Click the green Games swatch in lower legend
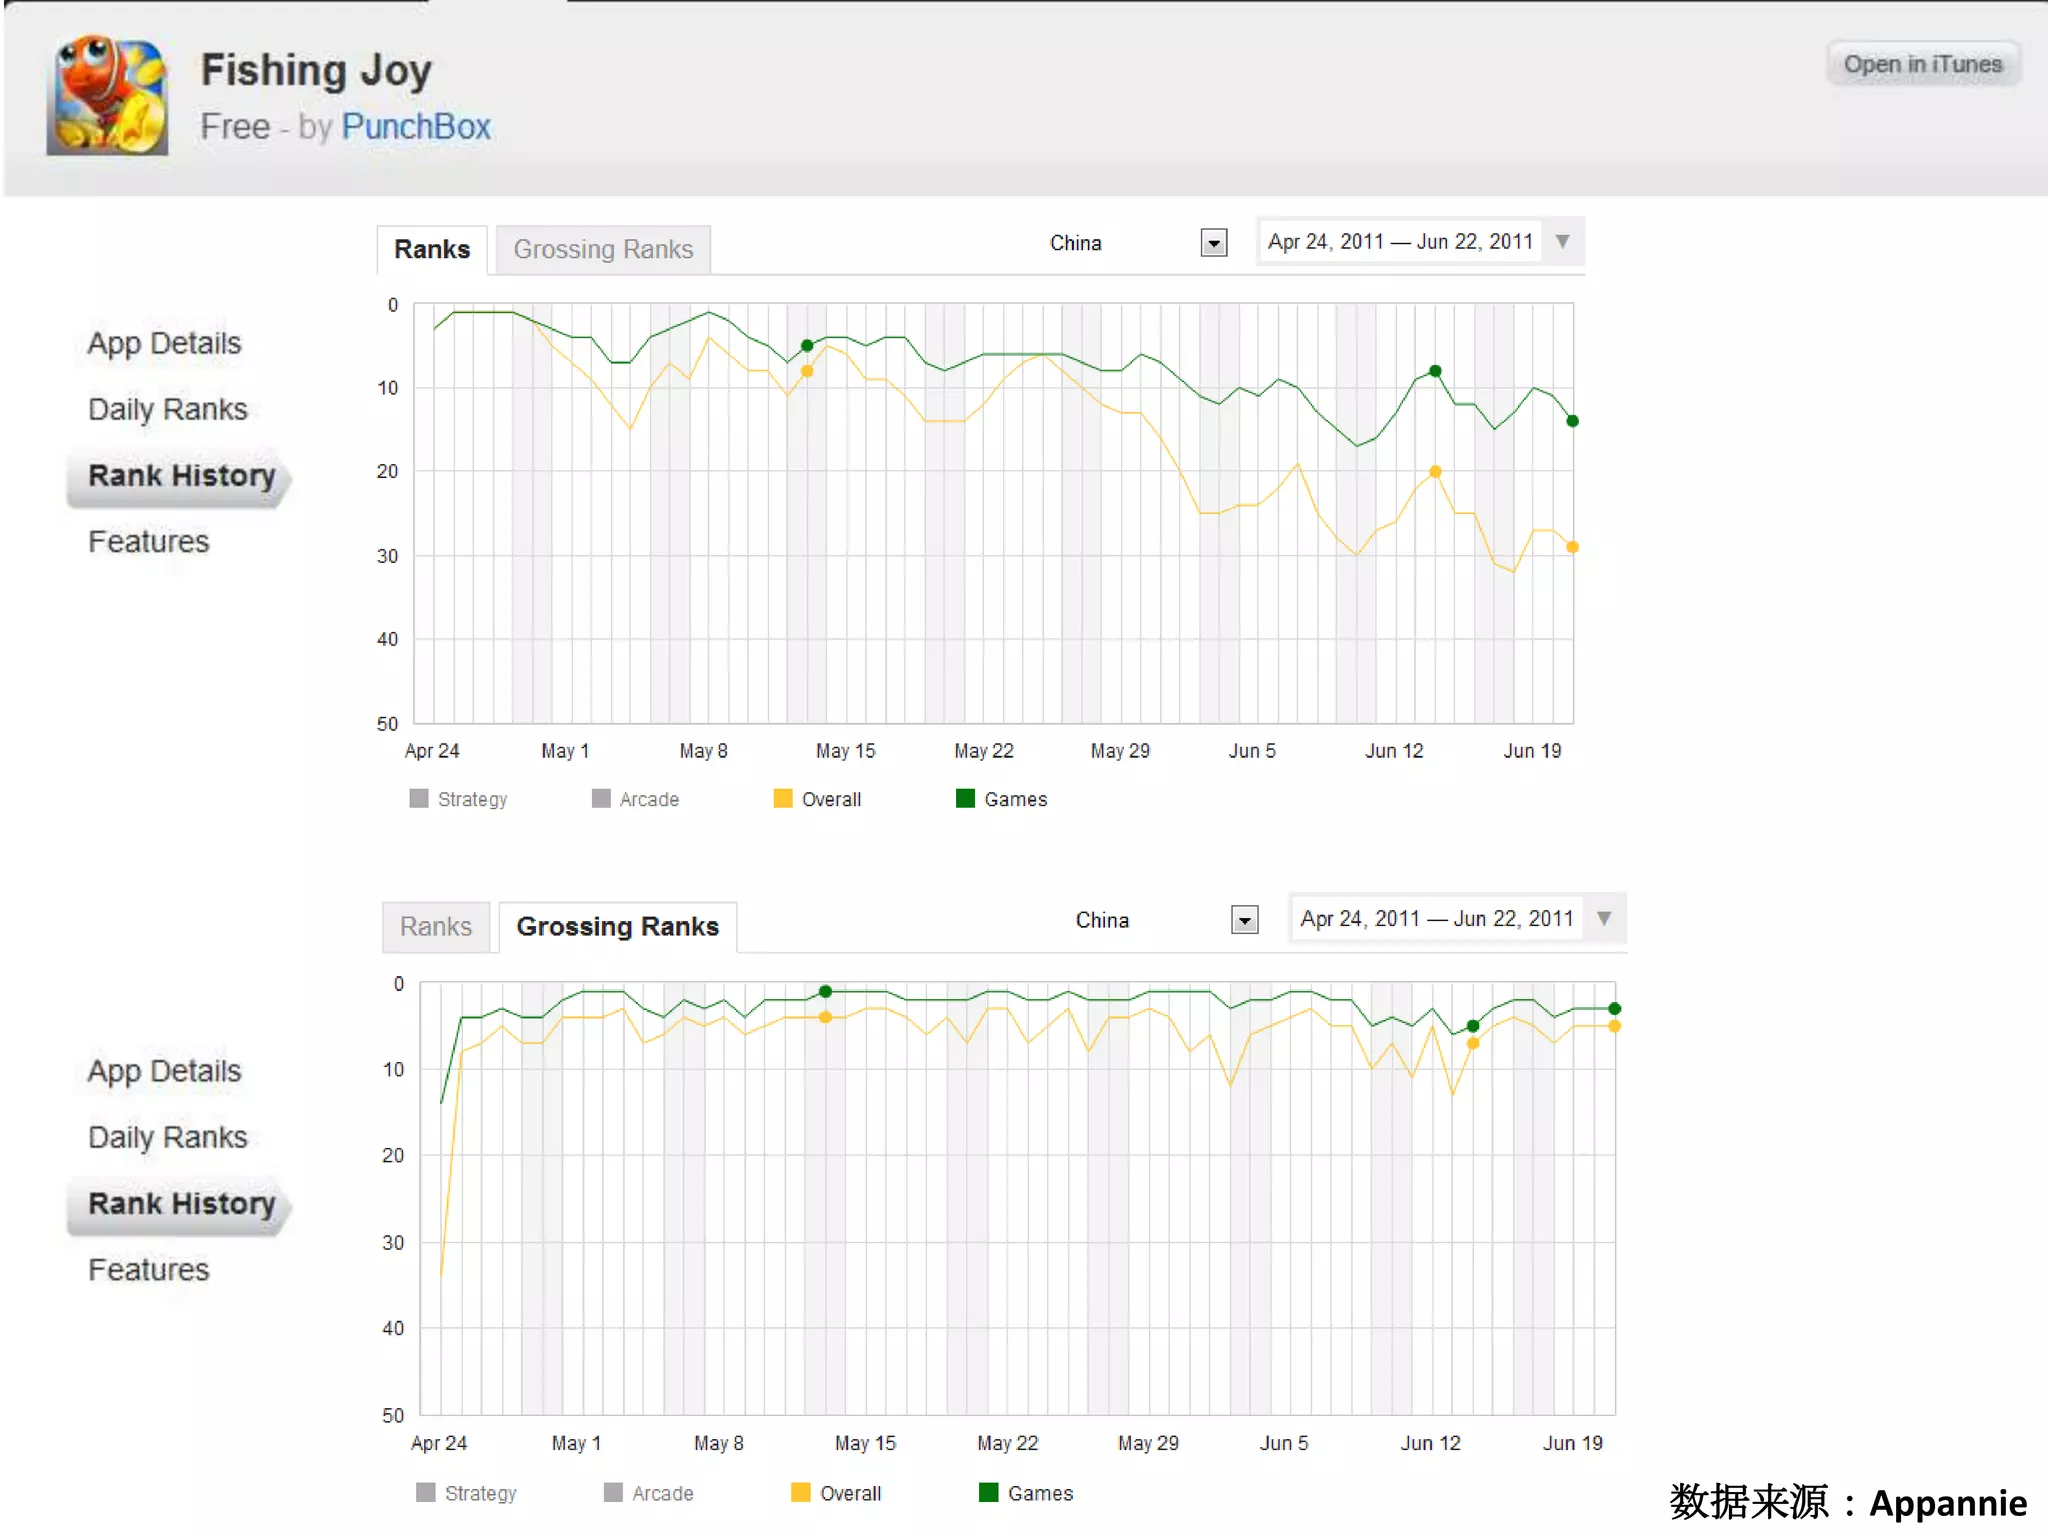Screen dimensions: 2048x1536 pyautogui.click(x=989, y=1492)
